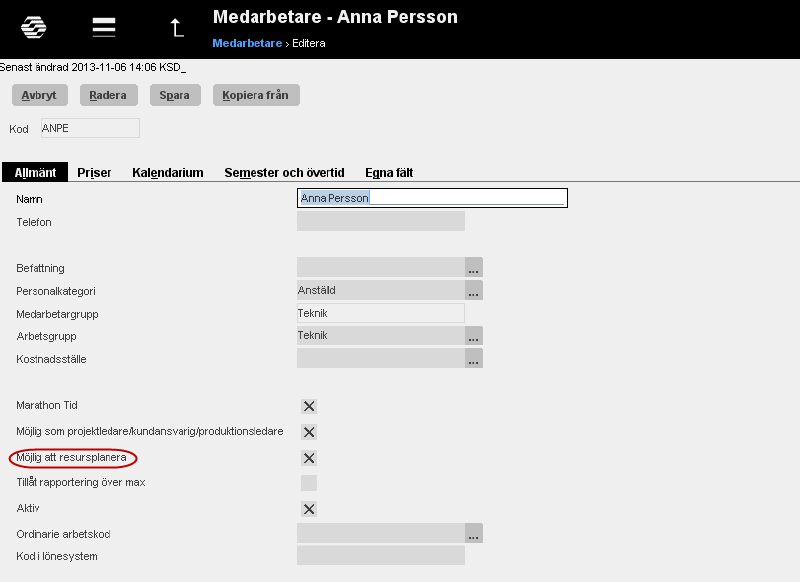The image size is (800, 582).
Task: Enable Tillåt rapportering över max checkbox
Action: click(309, 483)
